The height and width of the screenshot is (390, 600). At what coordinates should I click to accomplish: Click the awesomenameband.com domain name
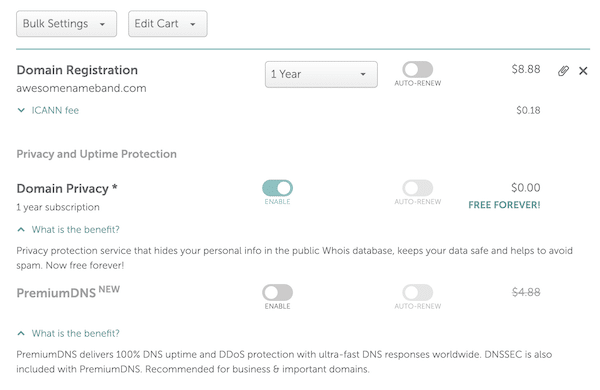(81, 88)
